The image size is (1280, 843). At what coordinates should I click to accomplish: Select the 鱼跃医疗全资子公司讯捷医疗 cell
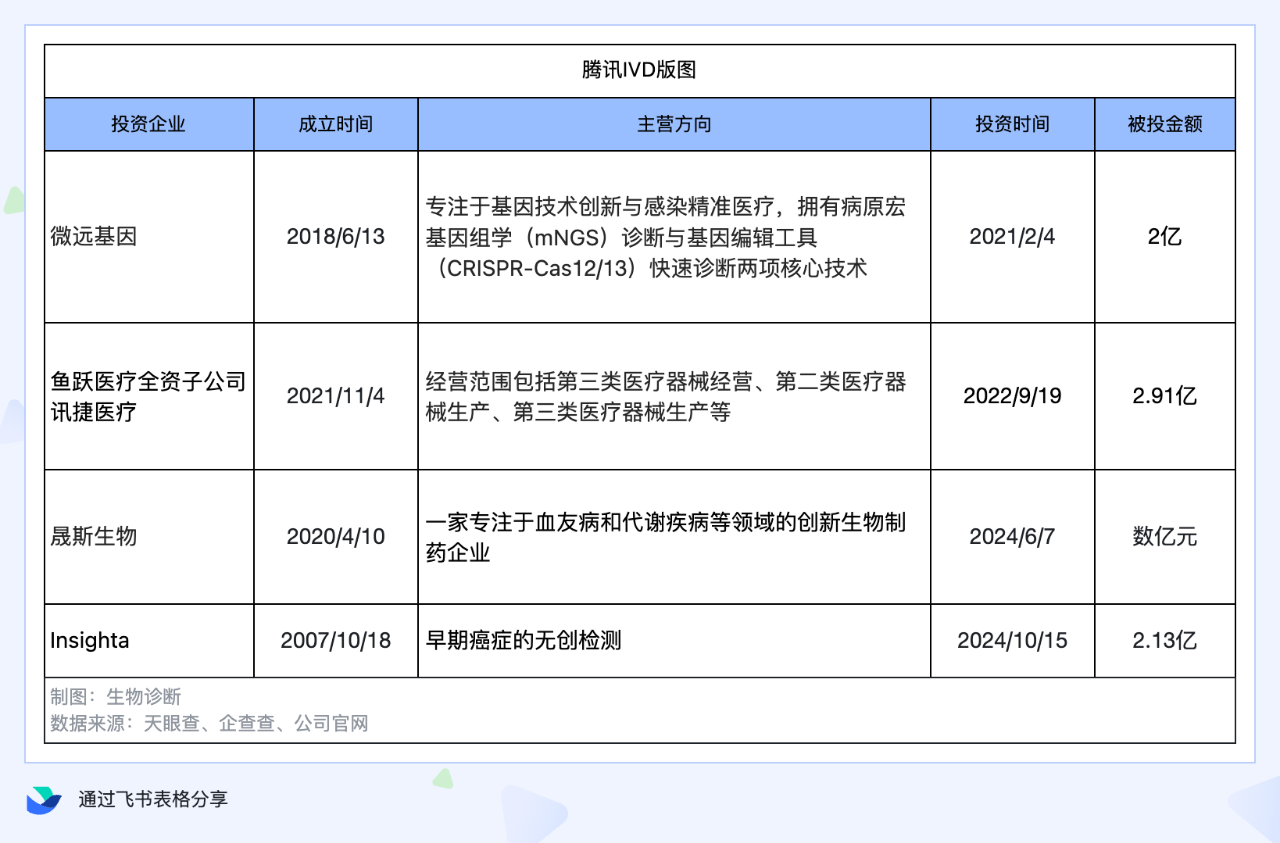pyautogui.click(x=148, y=396)
